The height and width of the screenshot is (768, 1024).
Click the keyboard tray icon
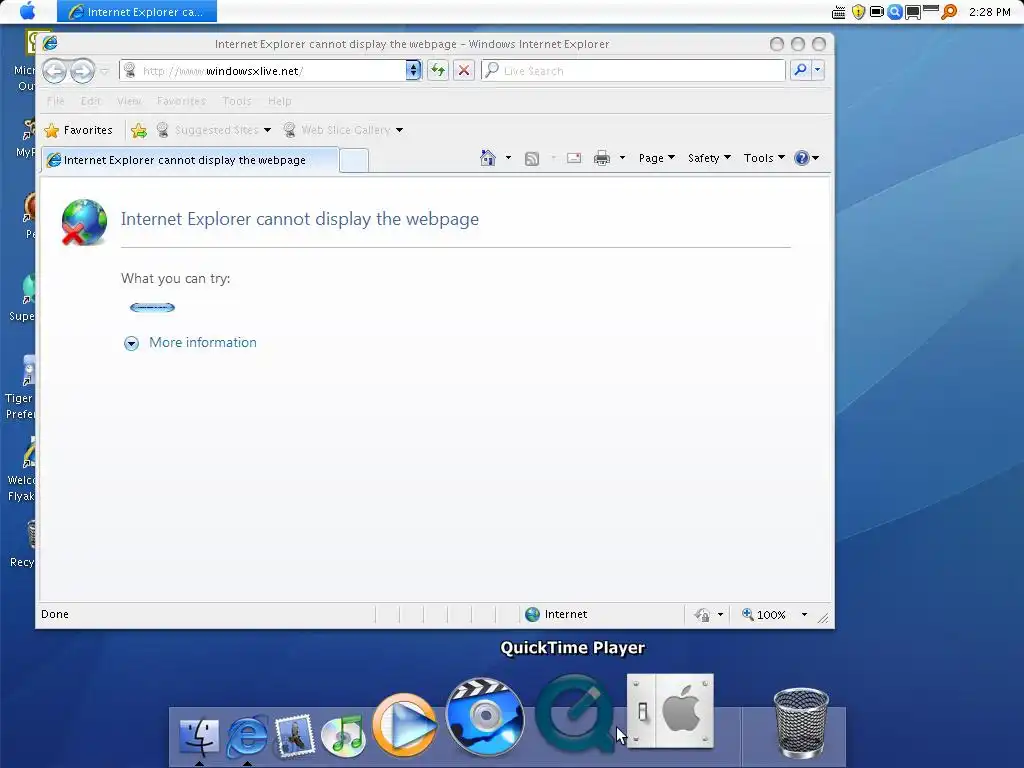(x=839, y=12)
